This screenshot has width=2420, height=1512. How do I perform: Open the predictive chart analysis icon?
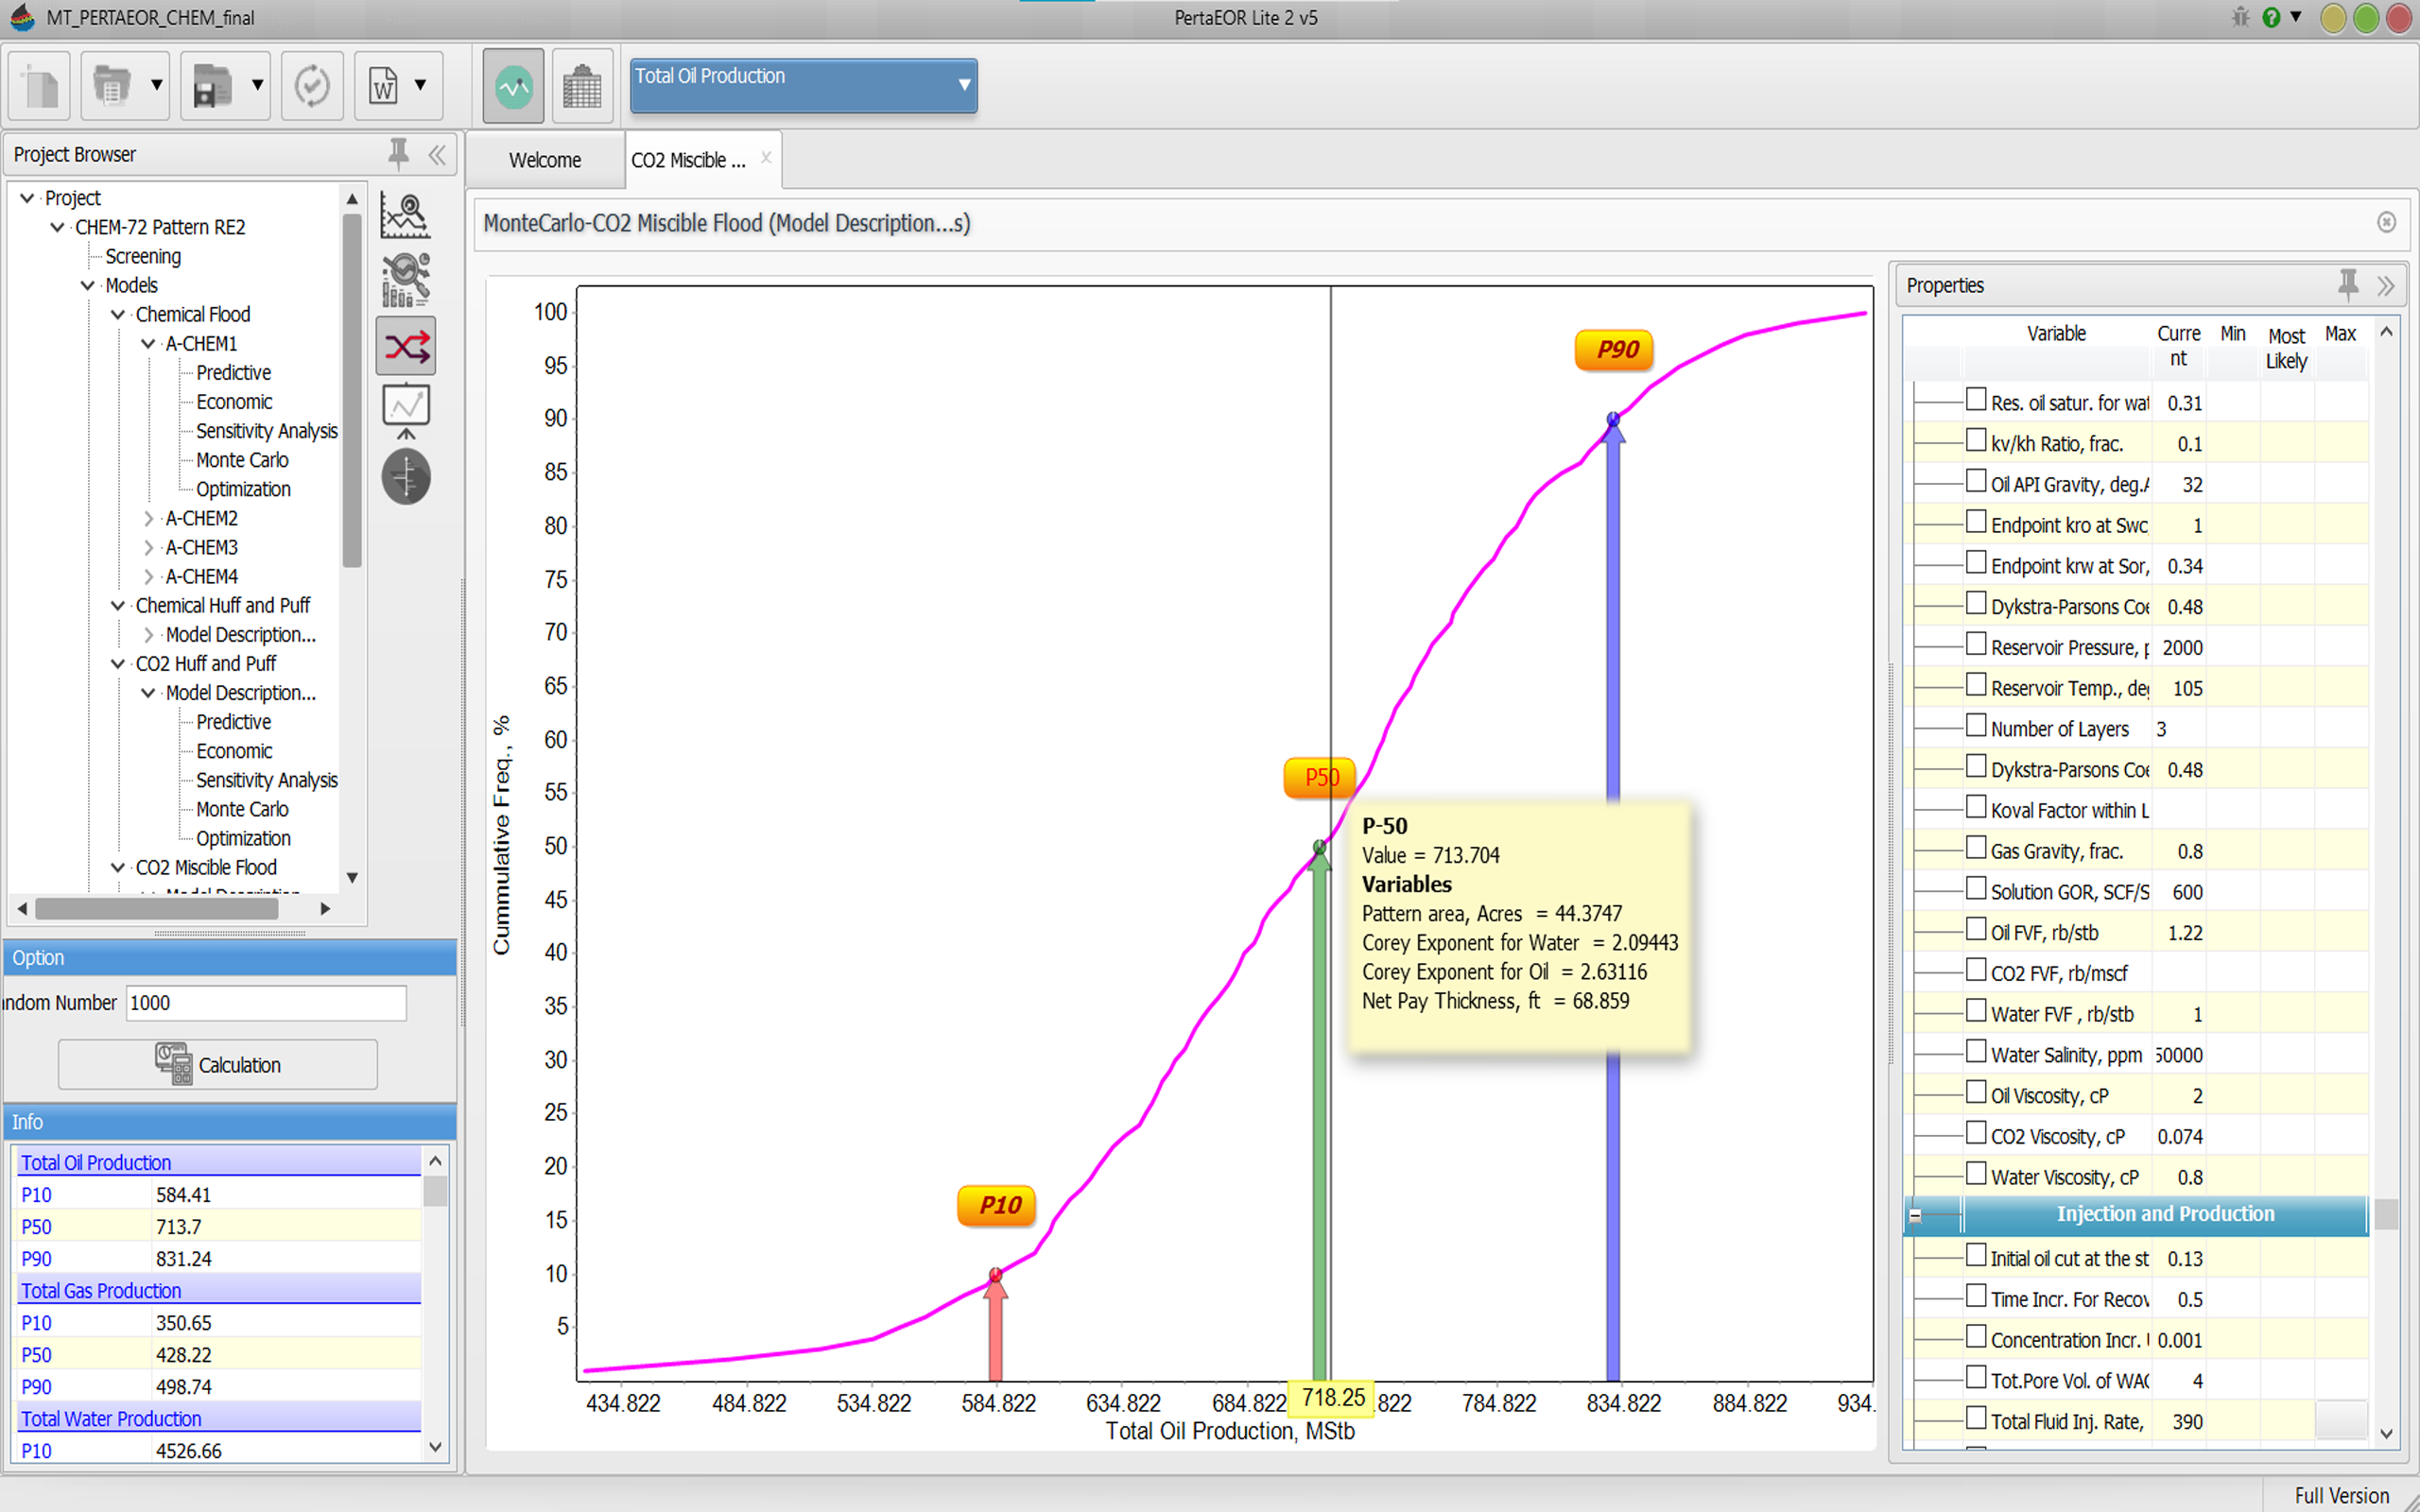(x=405, y=215)
